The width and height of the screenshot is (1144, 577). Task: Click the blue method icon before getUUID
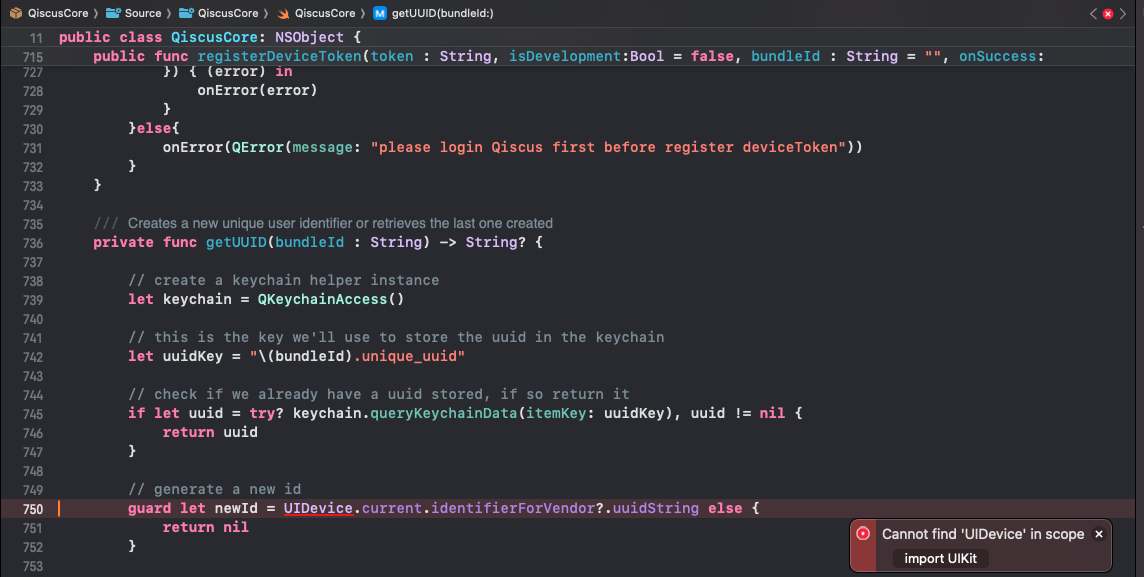pos(380,13)
